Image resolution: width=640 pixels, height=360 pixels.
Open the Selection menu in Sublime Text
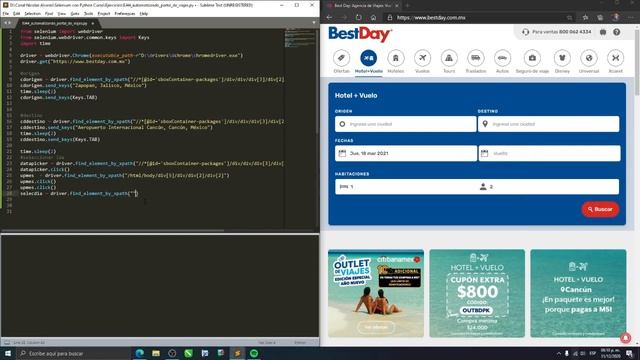coord(32,13)
